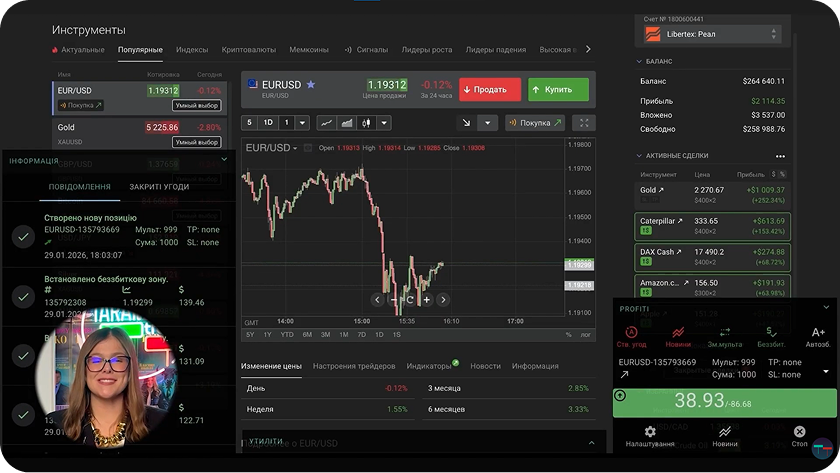Click the red Продать button

point(489,90)
